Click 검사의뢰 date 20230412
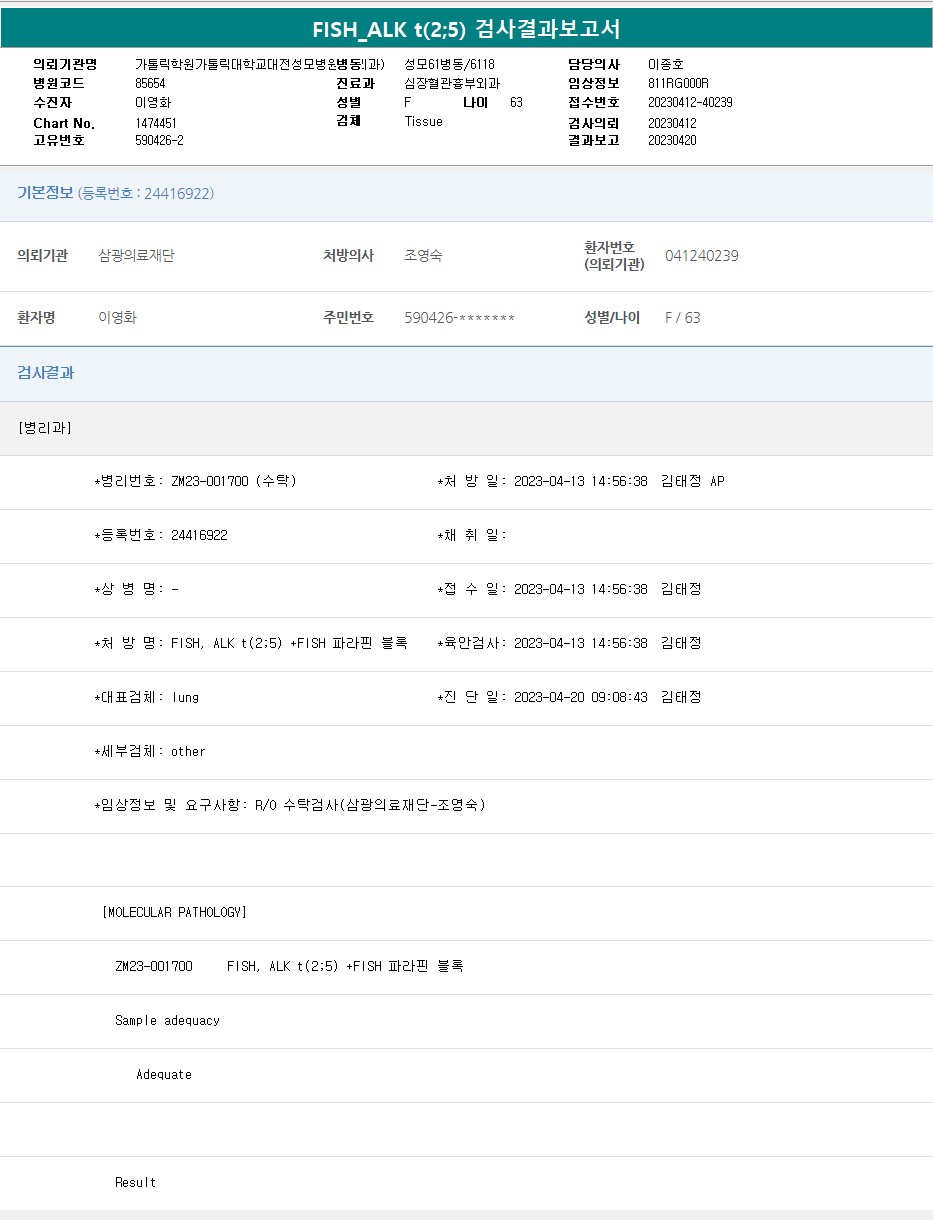The width and height of the screenshot is (933, 1220). (672, 123)
